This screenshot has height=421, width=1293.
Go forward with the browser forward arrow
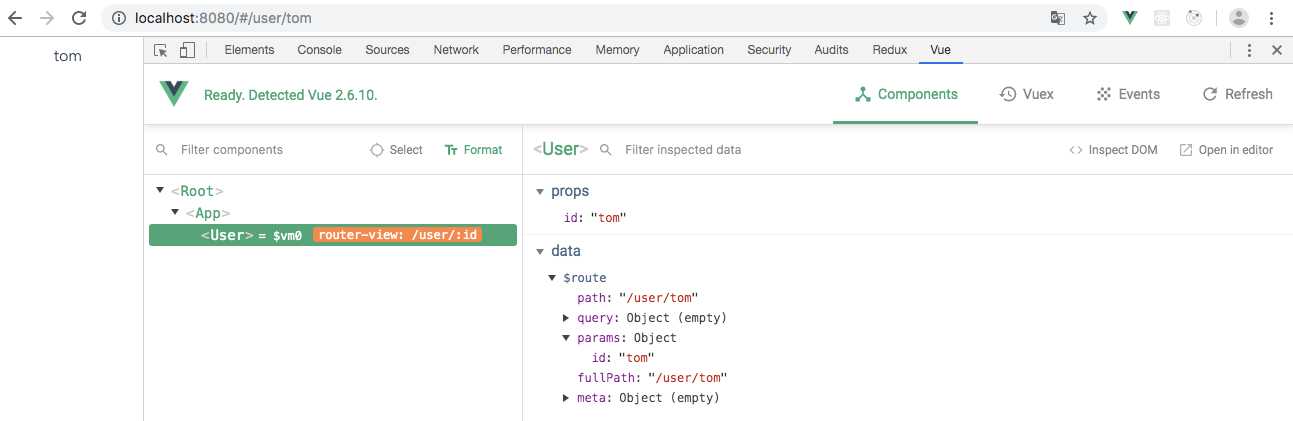tap(47, 18)
